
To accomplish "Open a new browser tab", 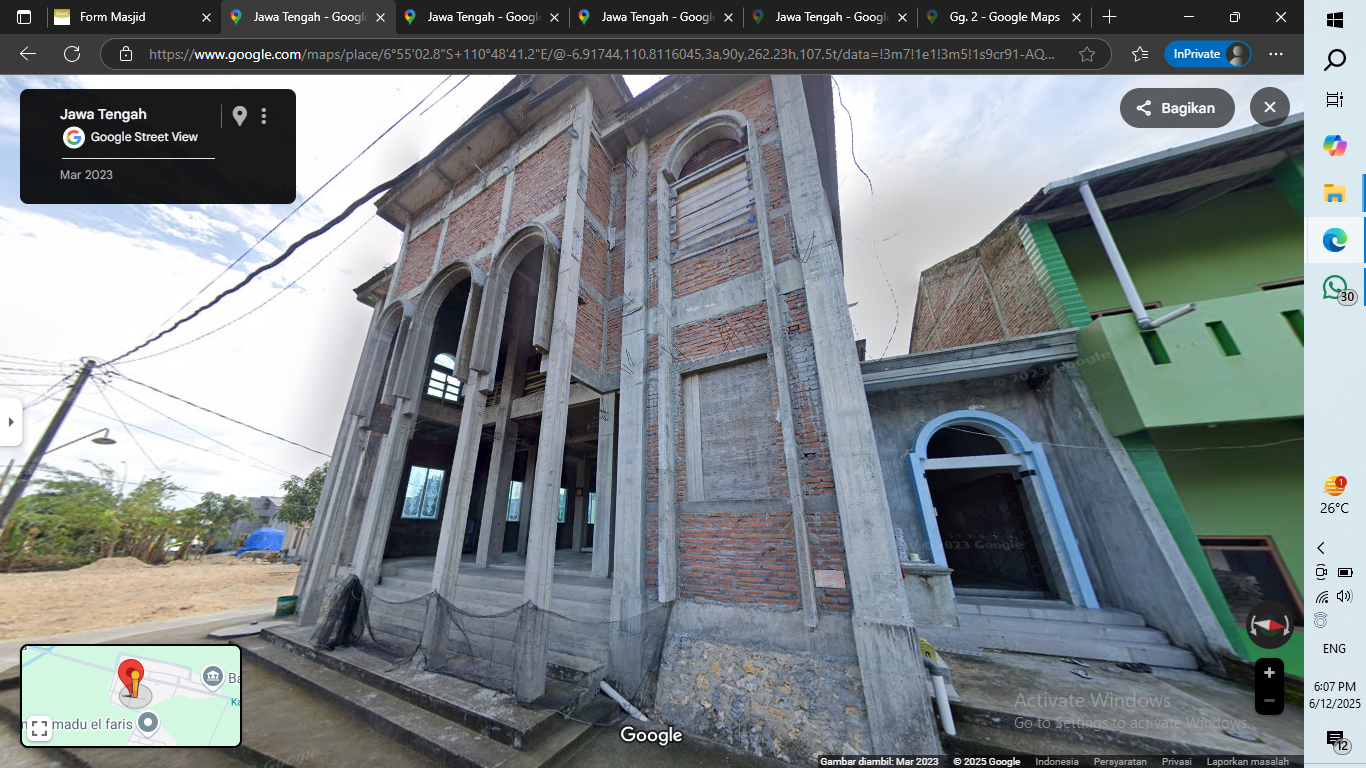I will (x=1109, y=17).
